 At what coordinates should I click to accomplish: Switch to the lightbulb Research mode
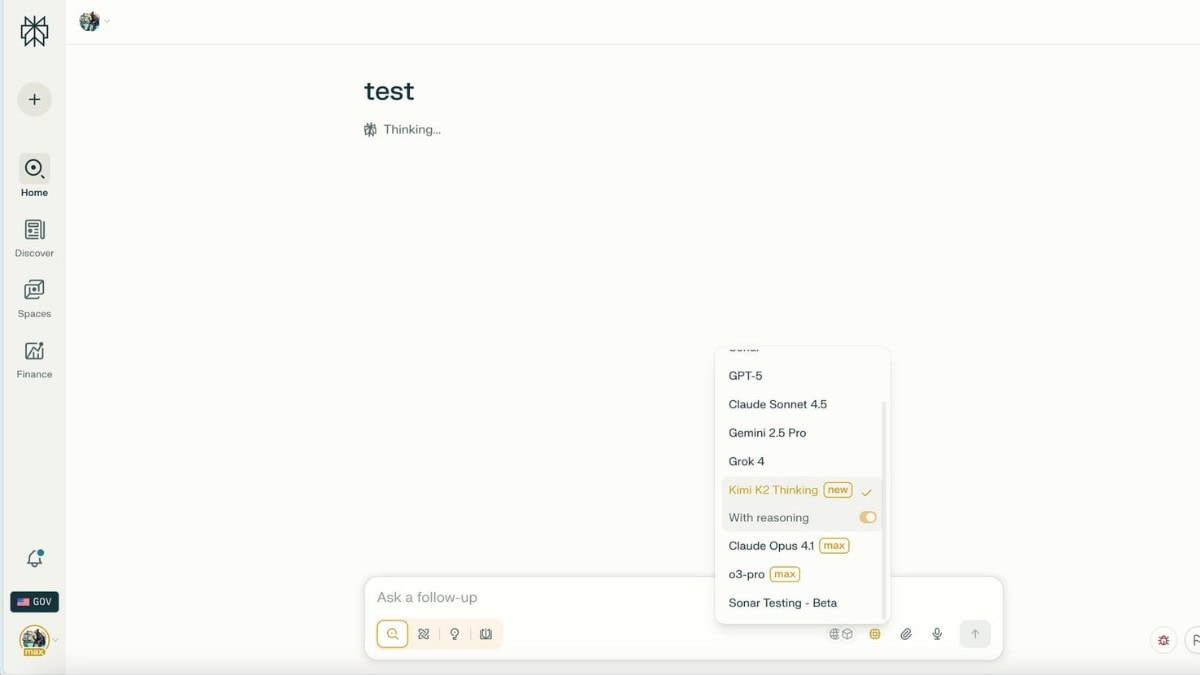[454, 634]
